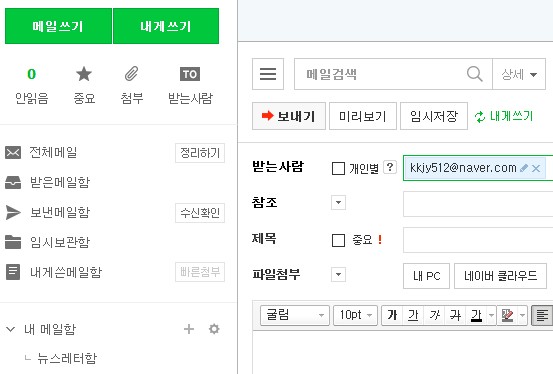Click the 미리보기 preview button
553x374 pixels.
363,116
